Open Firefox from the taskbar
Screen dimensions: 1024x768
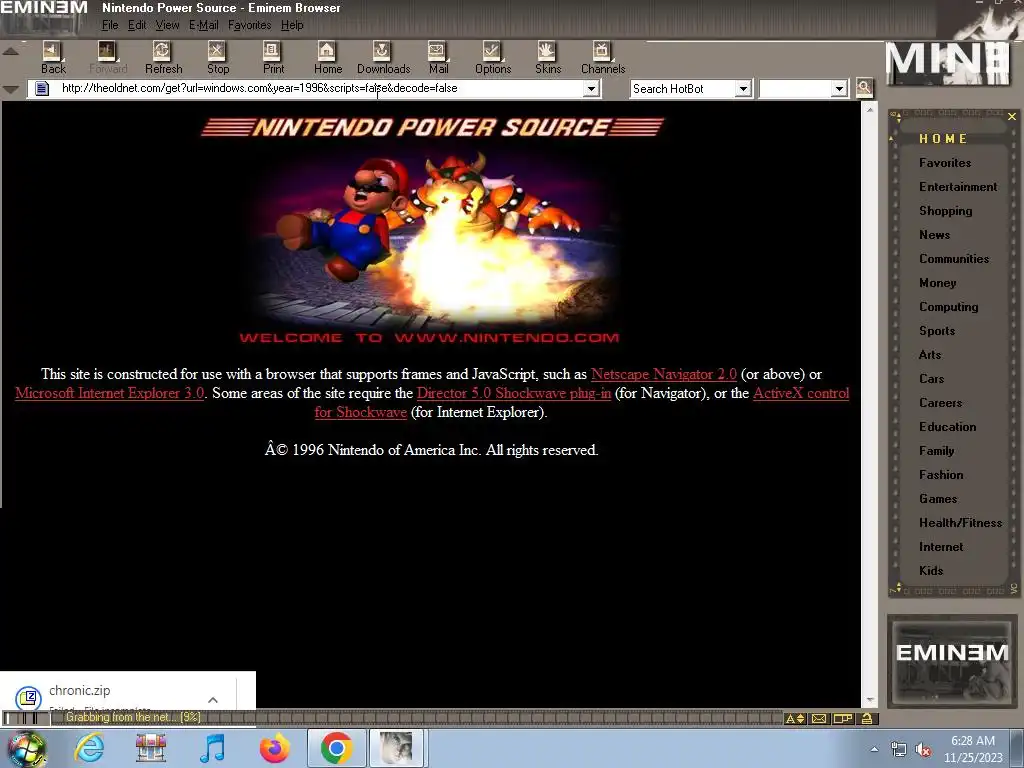pos(274,748)
